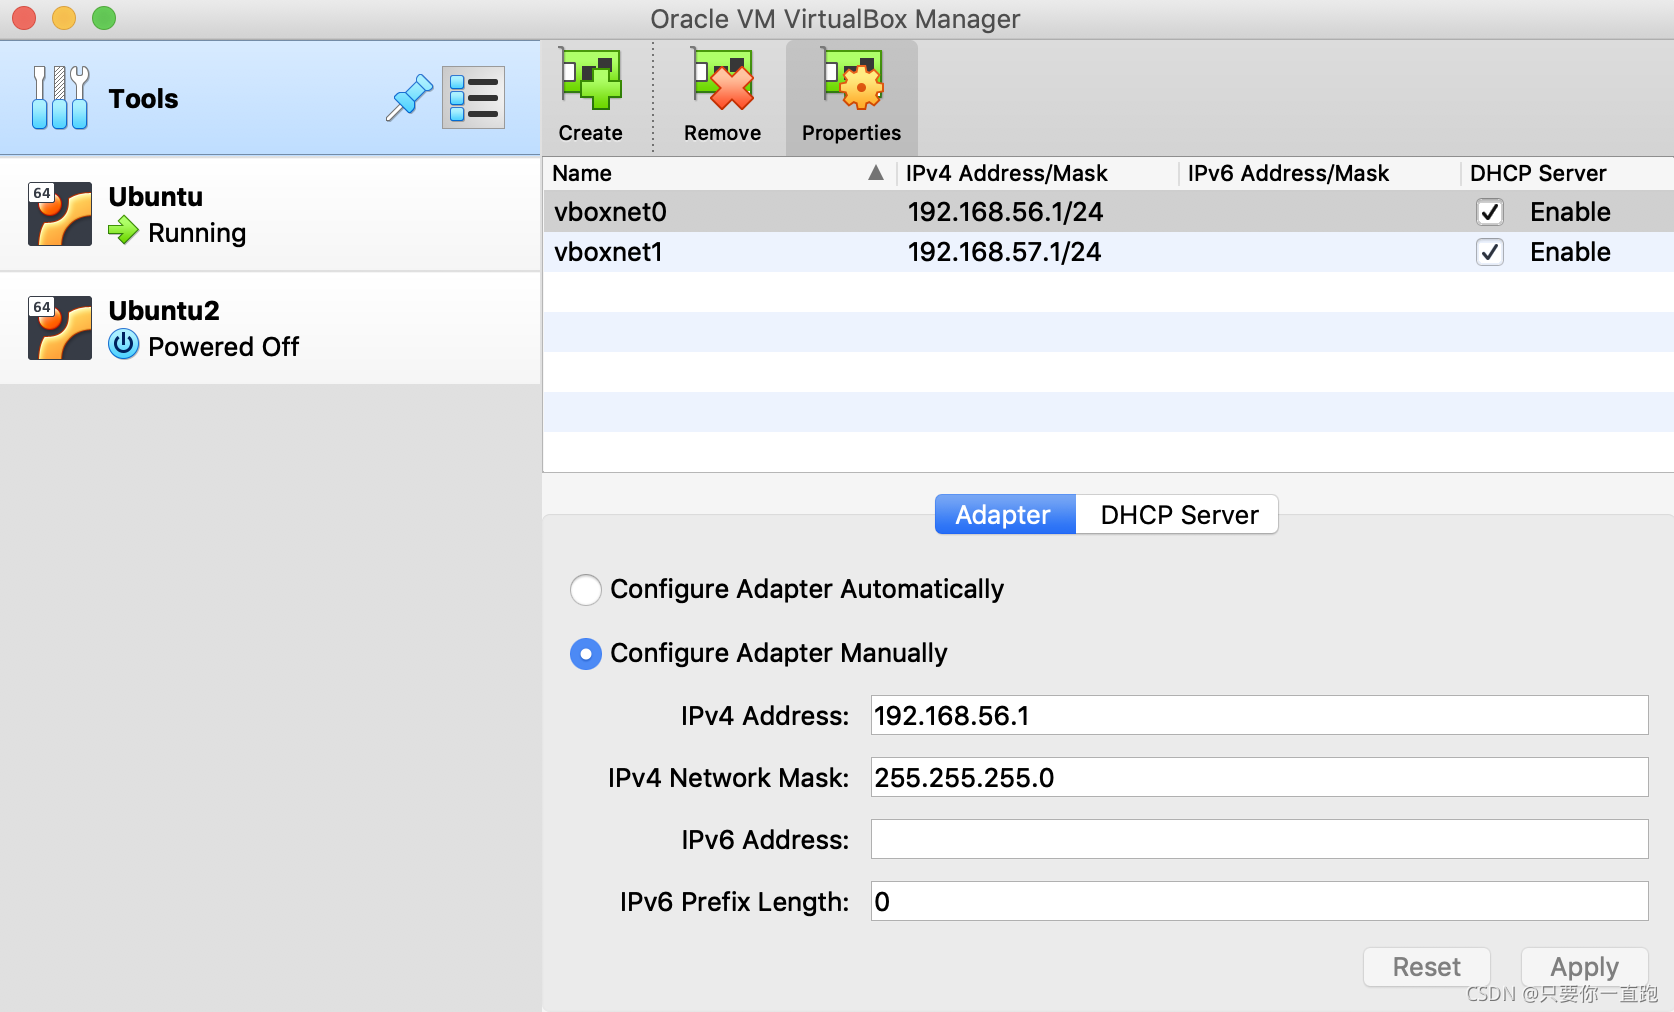The width and height of the screenshot is (1674, 1012).
Task: Toggle the vboxnet1 DHCP Enable checkbox
Action: 1489,252
